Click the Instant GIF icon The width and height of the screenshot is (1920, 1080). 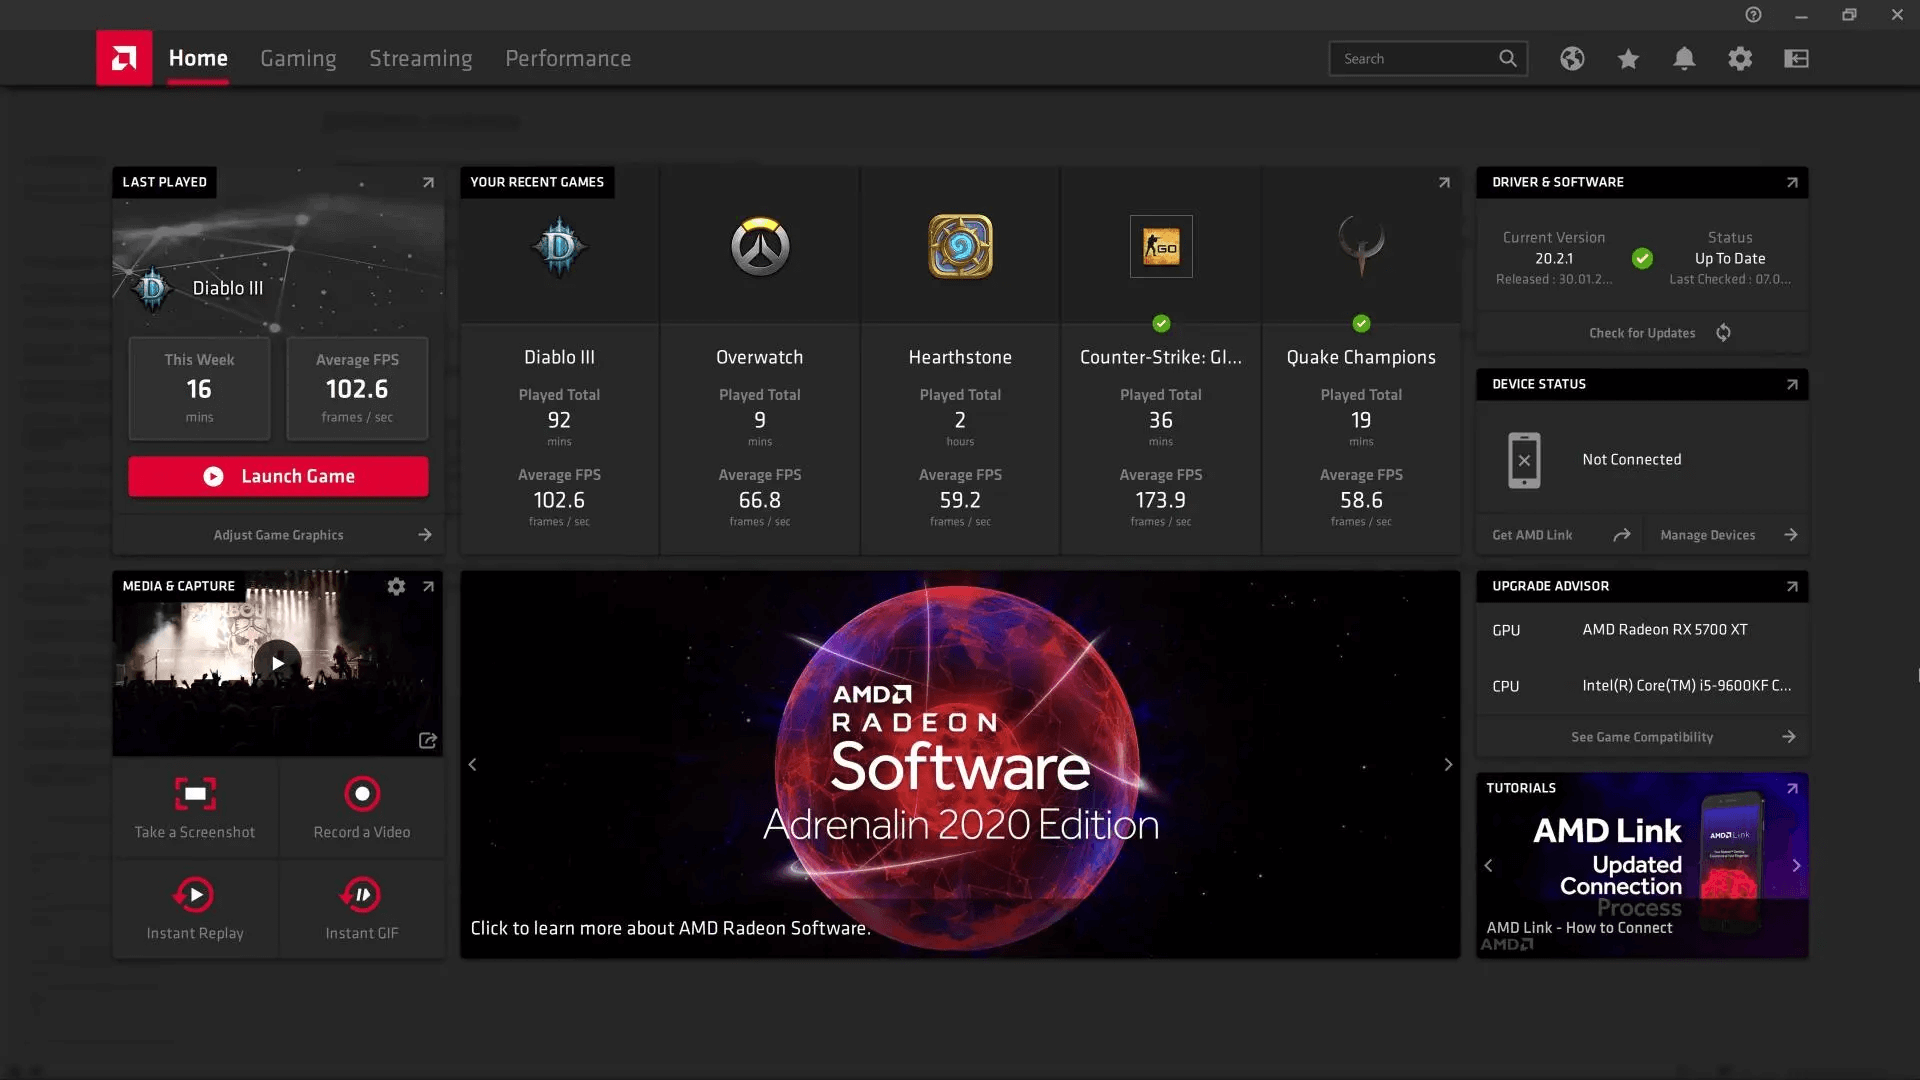pyautogui.click(x=362, y=895)
